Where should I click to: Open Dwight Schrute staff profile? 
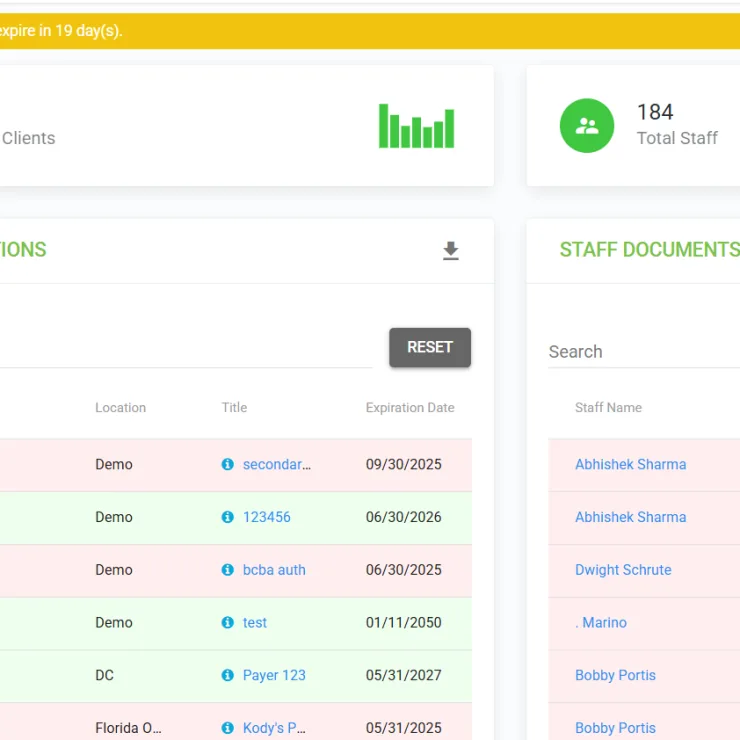(623, 570)
